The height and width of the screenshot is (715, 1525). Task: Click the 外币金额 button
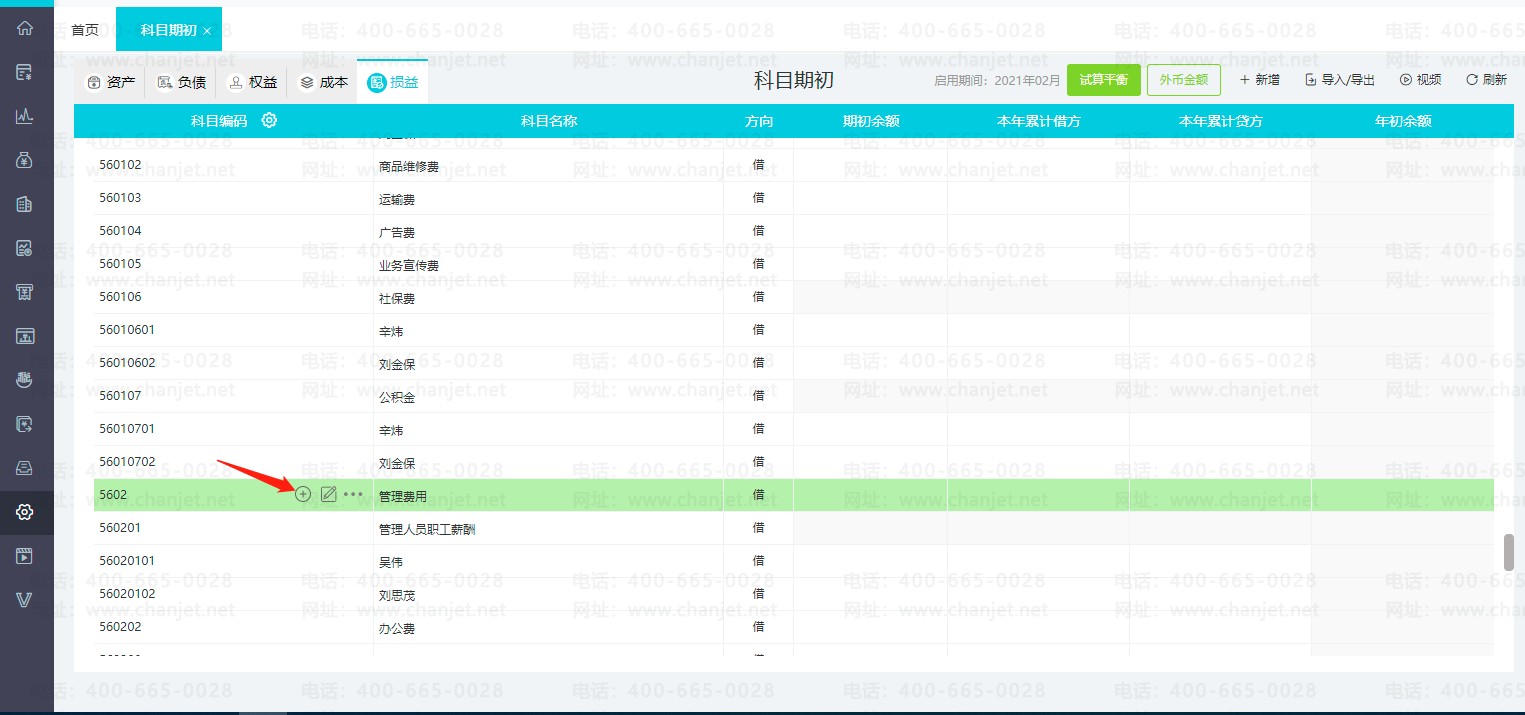tap(1183, 80)
